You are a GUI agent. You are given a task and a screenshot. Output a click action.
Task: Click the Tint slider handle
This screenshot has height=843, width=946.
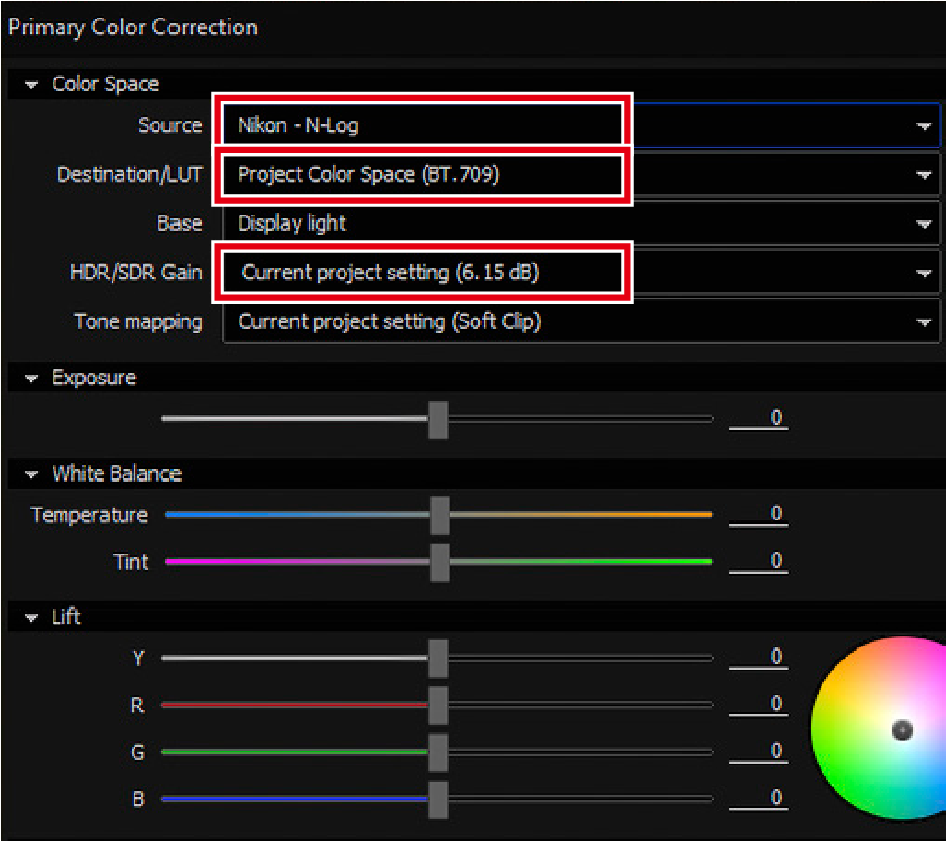(439, 562)
